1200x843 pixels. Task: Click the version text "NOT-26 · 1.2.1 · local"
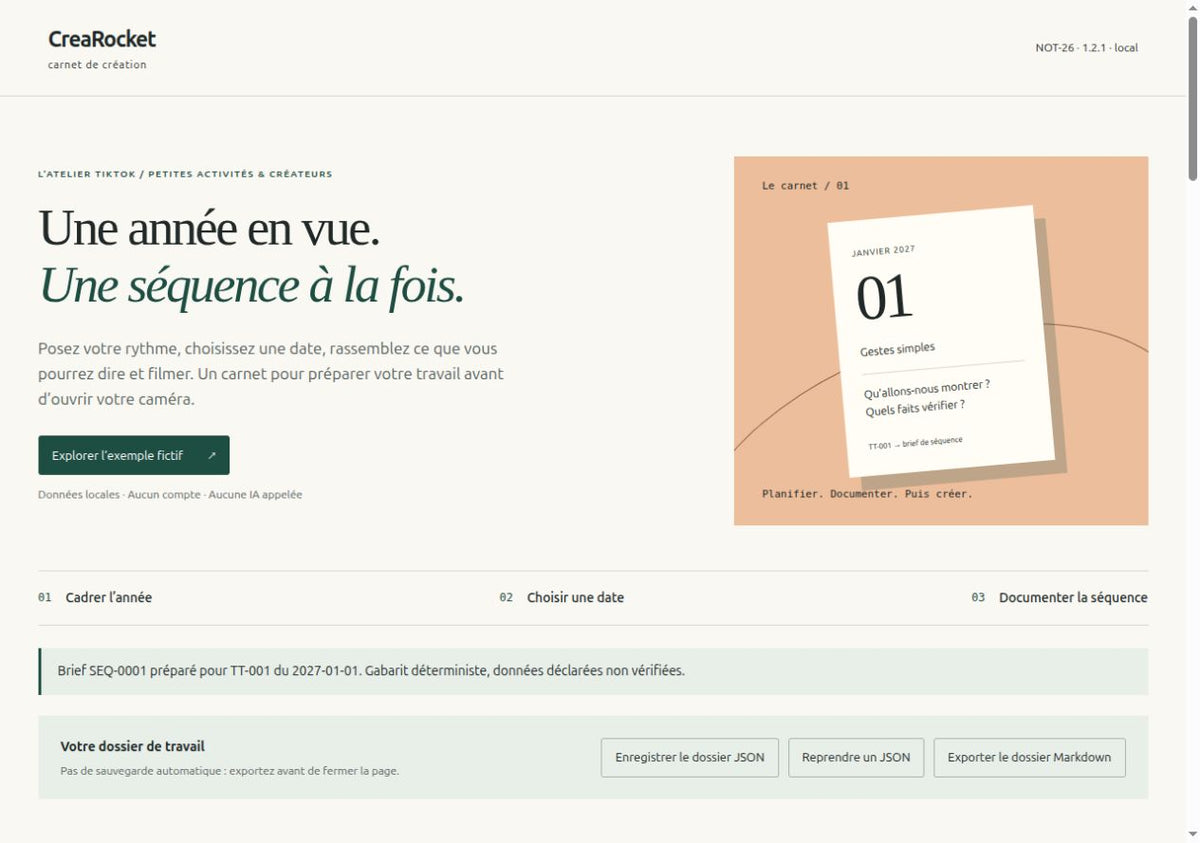1087,48
